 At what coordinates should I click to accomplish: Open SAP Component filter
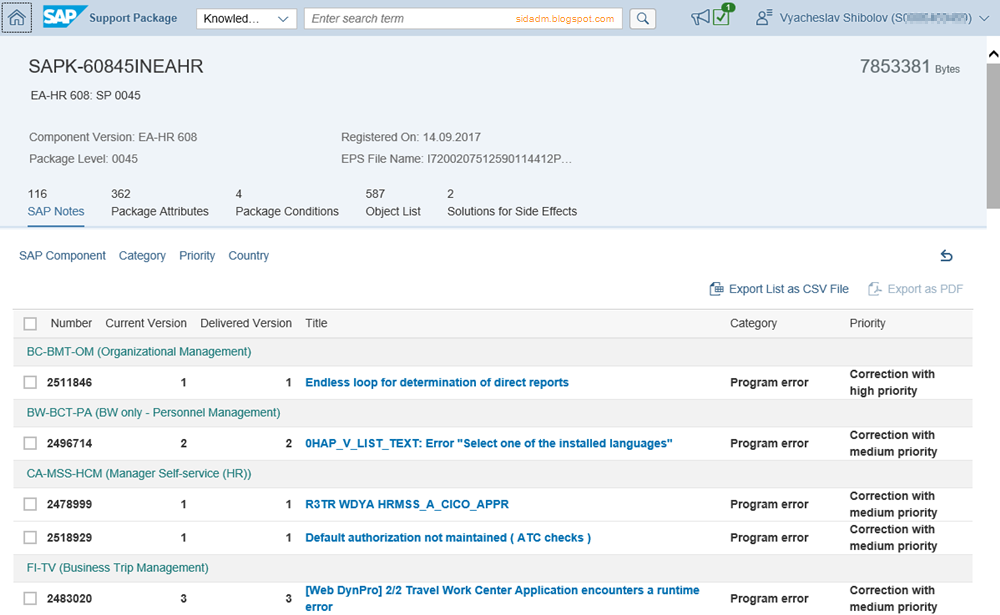tap(62, 256)
